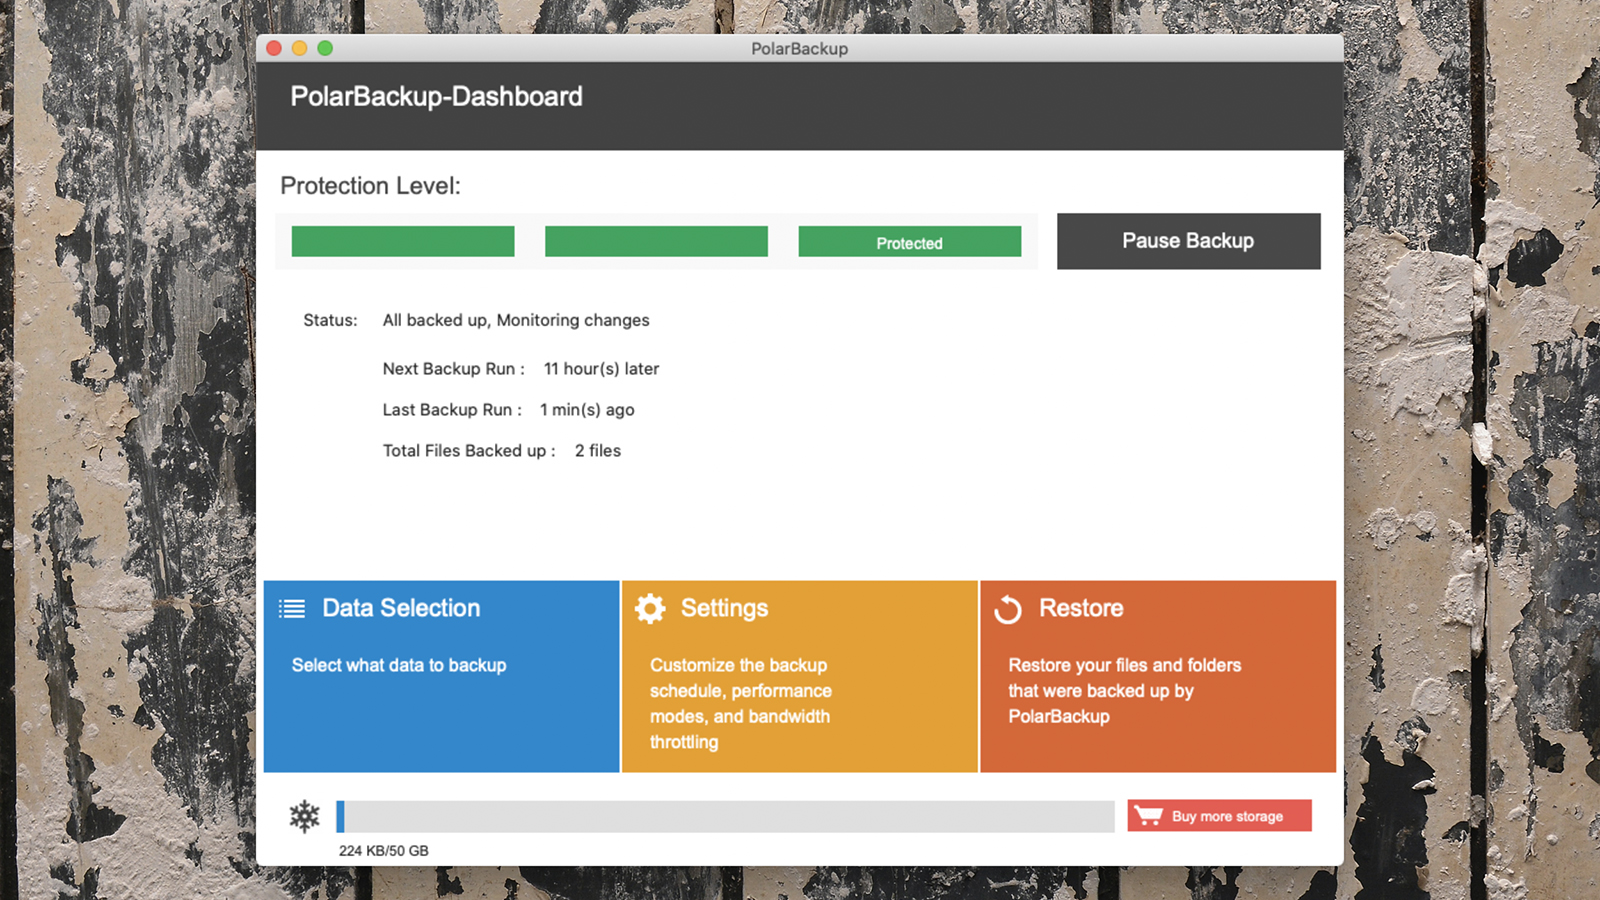This screenshot has height=900, width=1600.
Task: Close the PolarBackup window
Action: coord(274,48)
